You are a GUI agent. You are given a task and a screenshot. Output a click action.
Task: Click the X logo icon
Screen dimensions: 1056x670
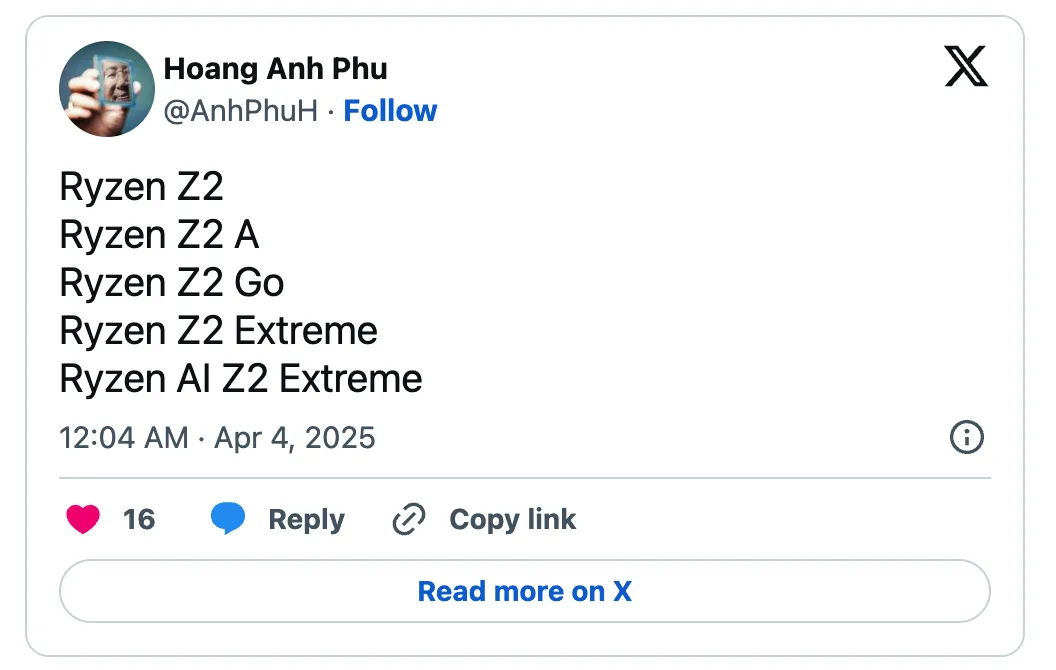(x=966, y=69)
